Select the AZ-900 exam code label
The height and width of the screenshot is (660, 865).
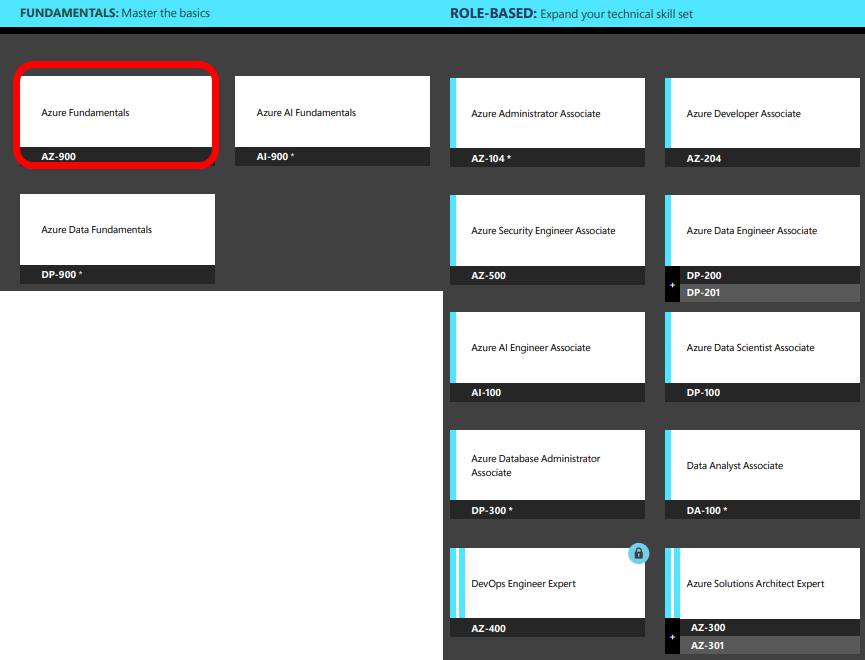tap(58, 157)
